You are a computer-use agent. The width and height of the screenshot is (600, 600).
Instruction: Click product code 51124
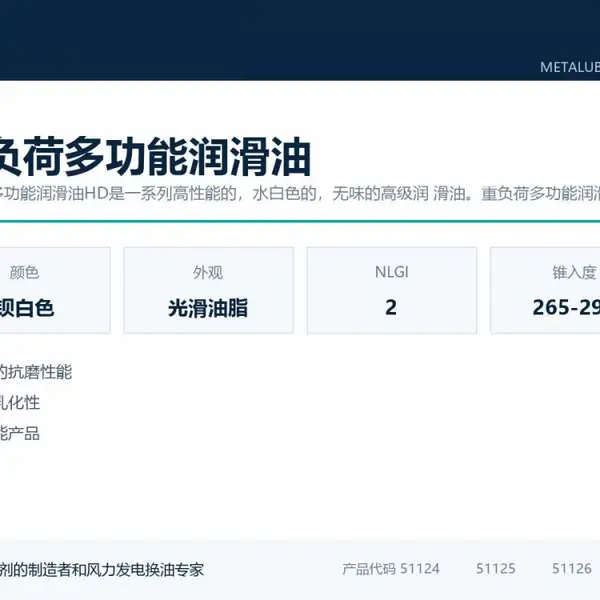(420, 569)
